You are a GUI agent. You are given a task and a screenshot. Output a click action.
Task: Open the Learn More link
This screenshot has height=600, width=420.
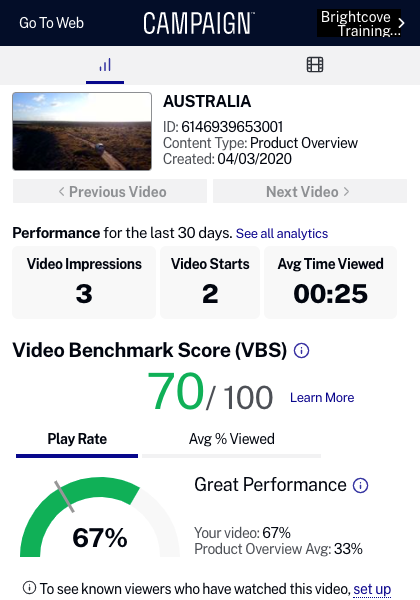pos(322,398)
